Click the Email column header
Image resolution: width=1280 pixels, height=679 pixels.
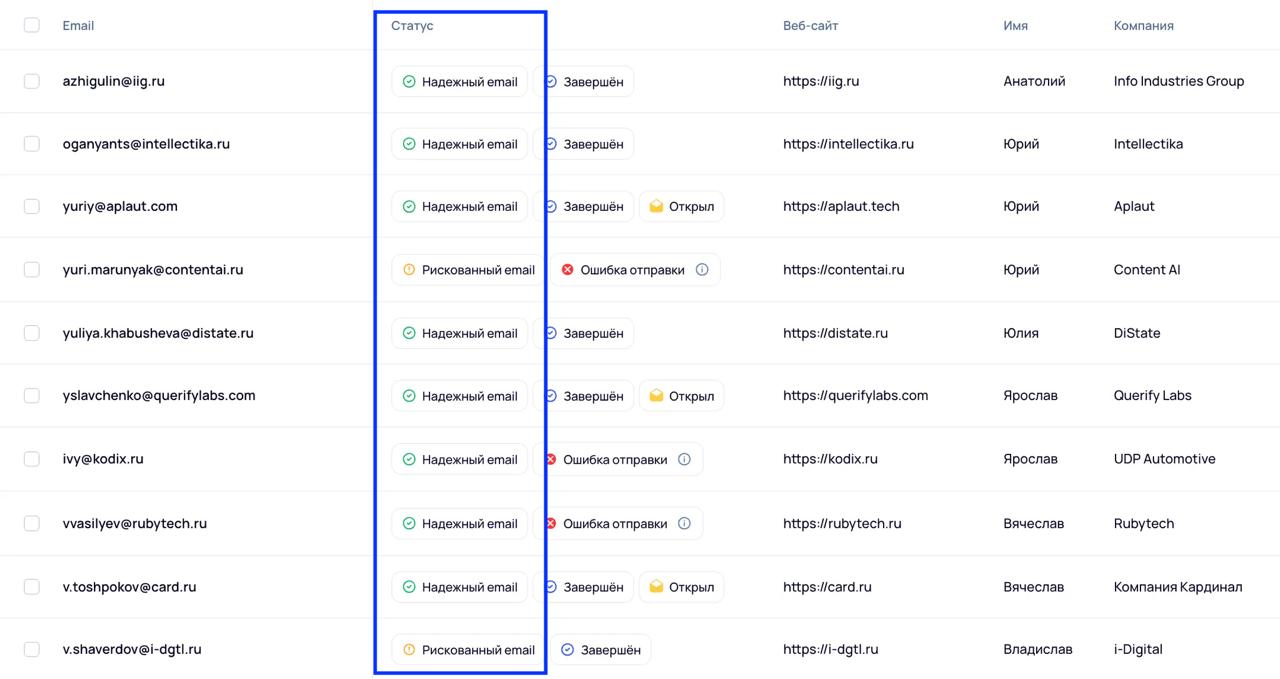(x=78, y=26)
